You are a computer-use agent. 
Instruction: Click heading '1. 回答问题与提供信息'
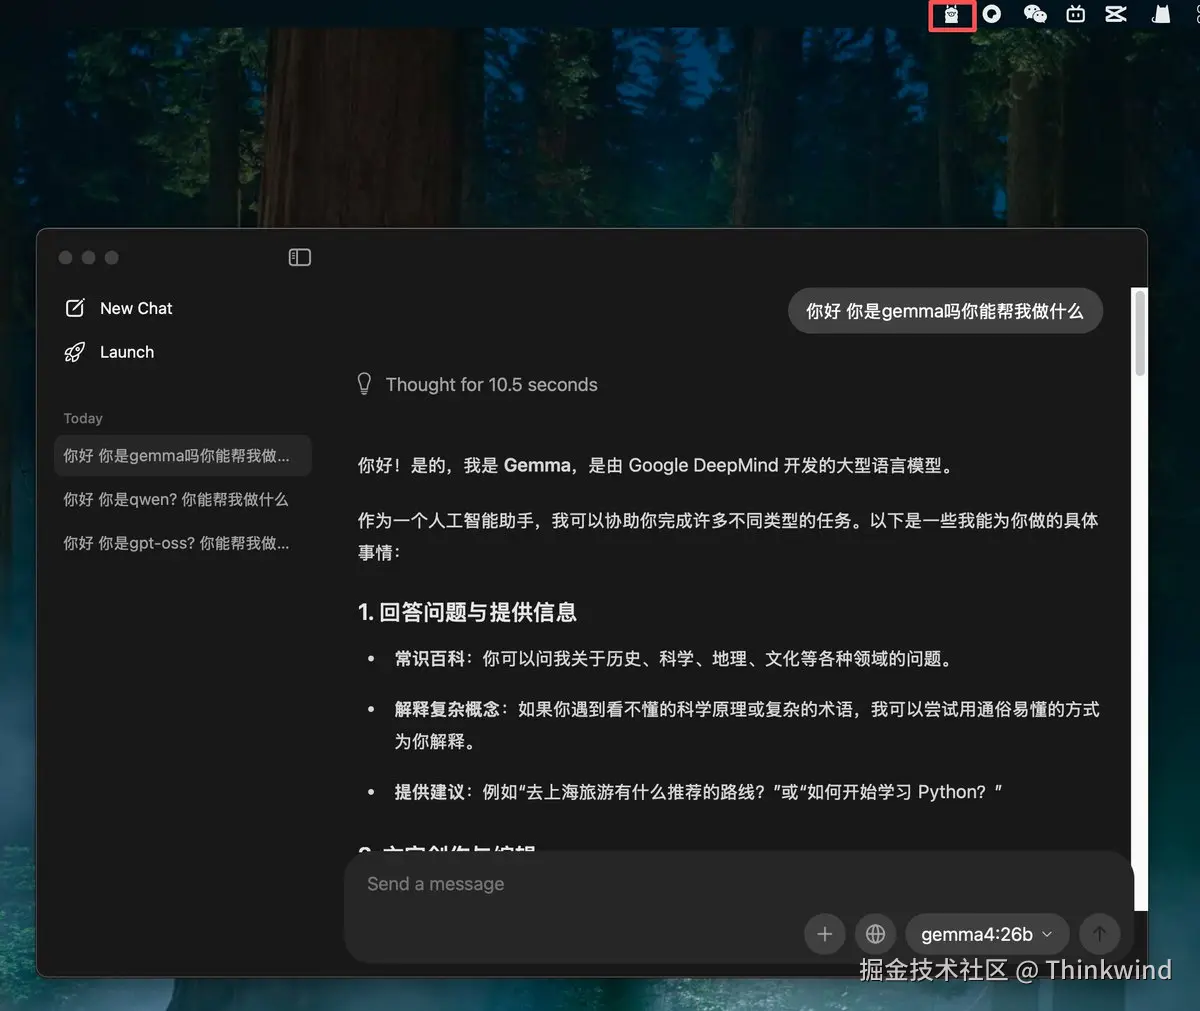pyautogui.click(x=467, y=612)
